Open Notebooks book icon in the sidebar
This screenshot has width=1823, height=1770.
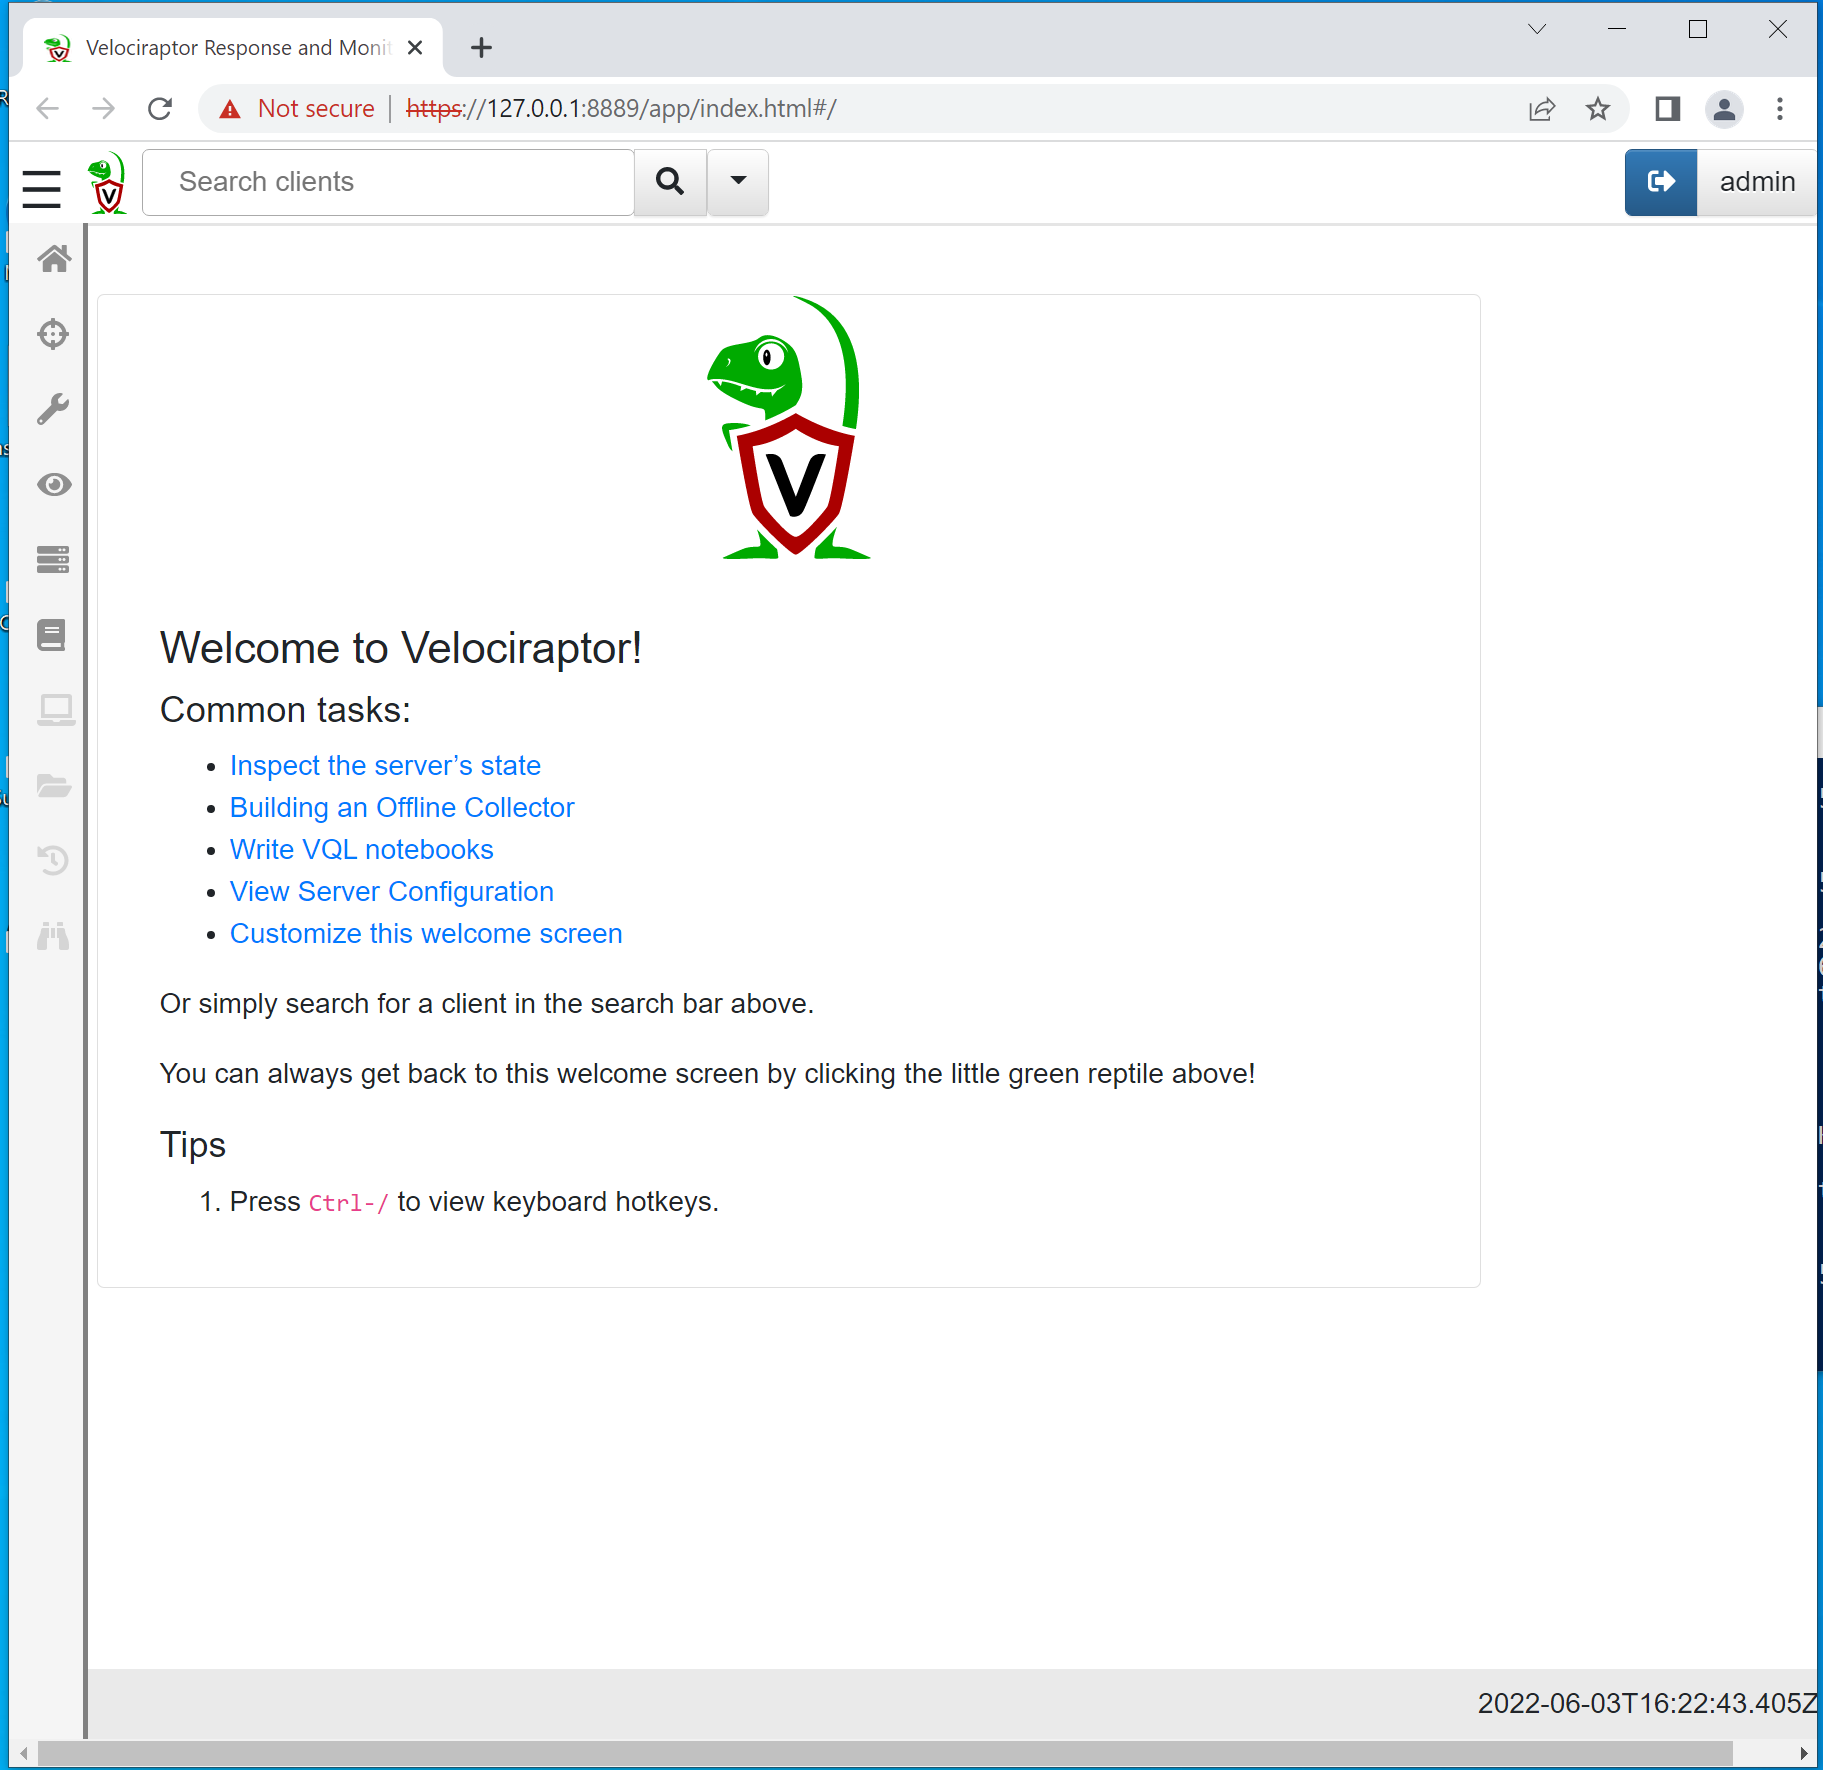(52, 635)
